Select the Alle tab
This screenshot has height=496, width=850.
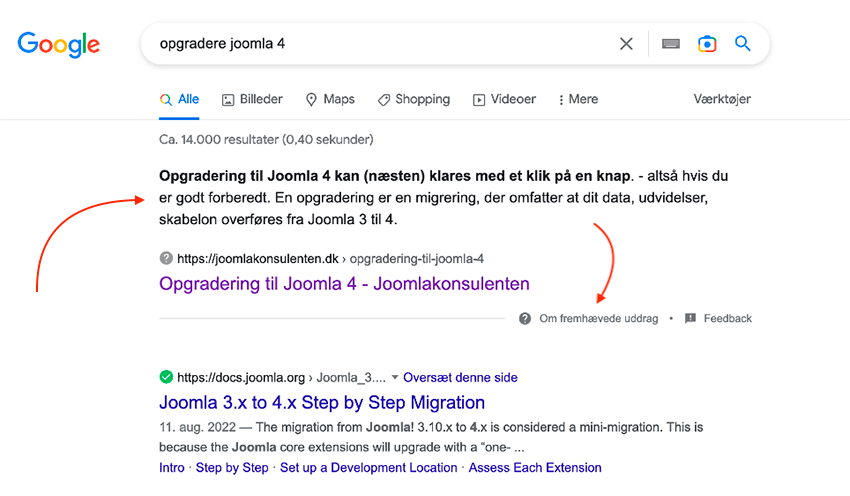pos(179,99)
